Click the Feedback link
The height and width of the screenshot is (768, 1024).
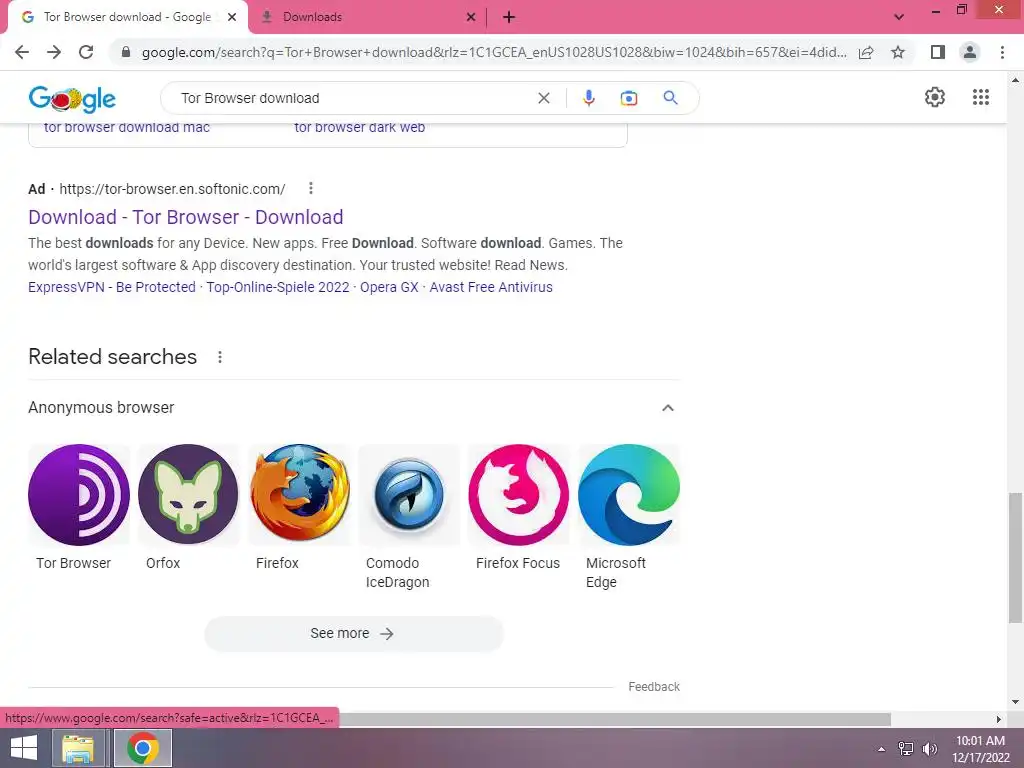click(654, 687)
